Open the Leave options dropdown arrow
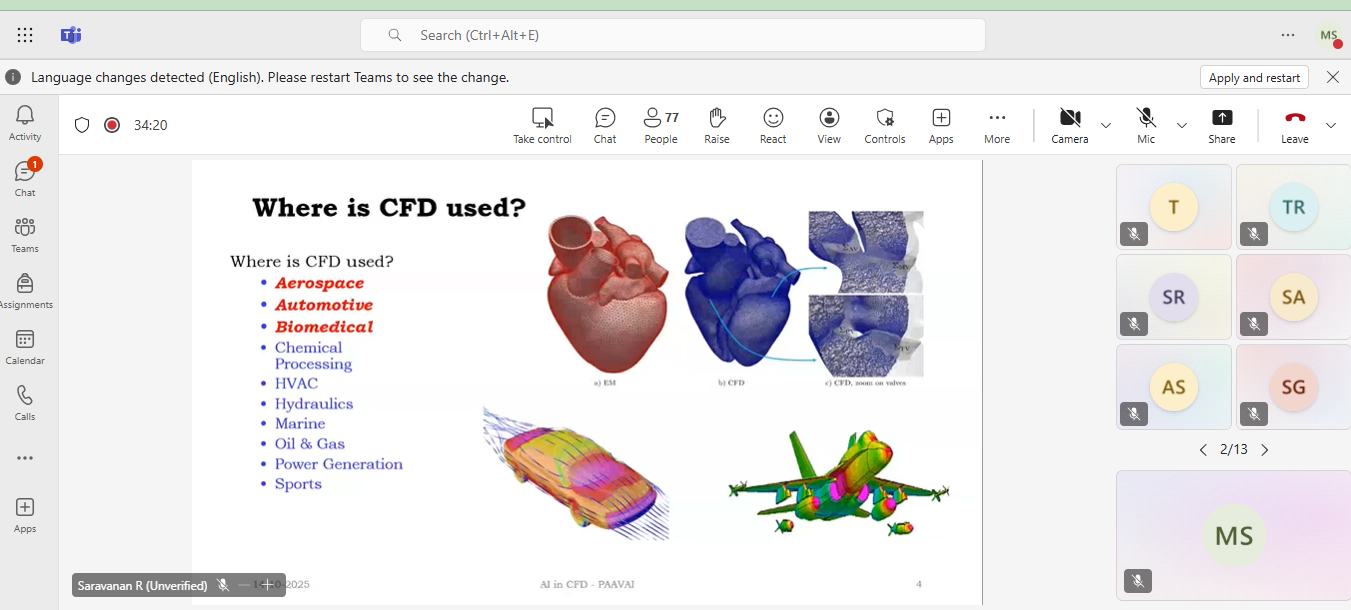 click(1331, 125)
